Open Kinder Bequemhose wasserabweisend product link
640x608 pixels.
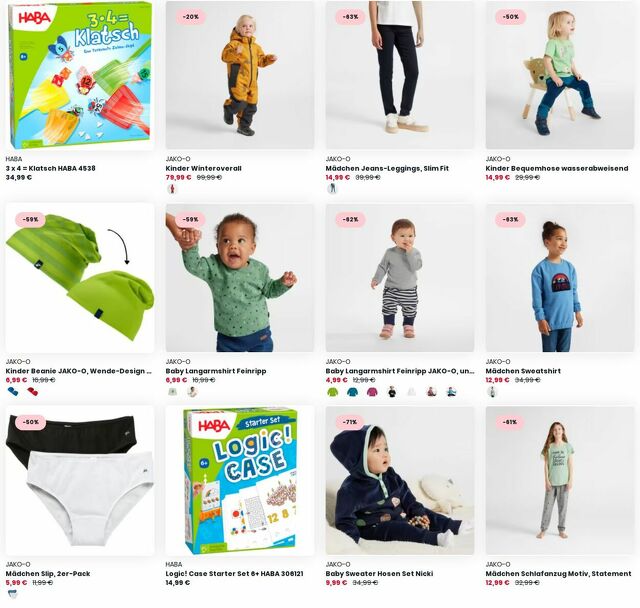point(557,168)
